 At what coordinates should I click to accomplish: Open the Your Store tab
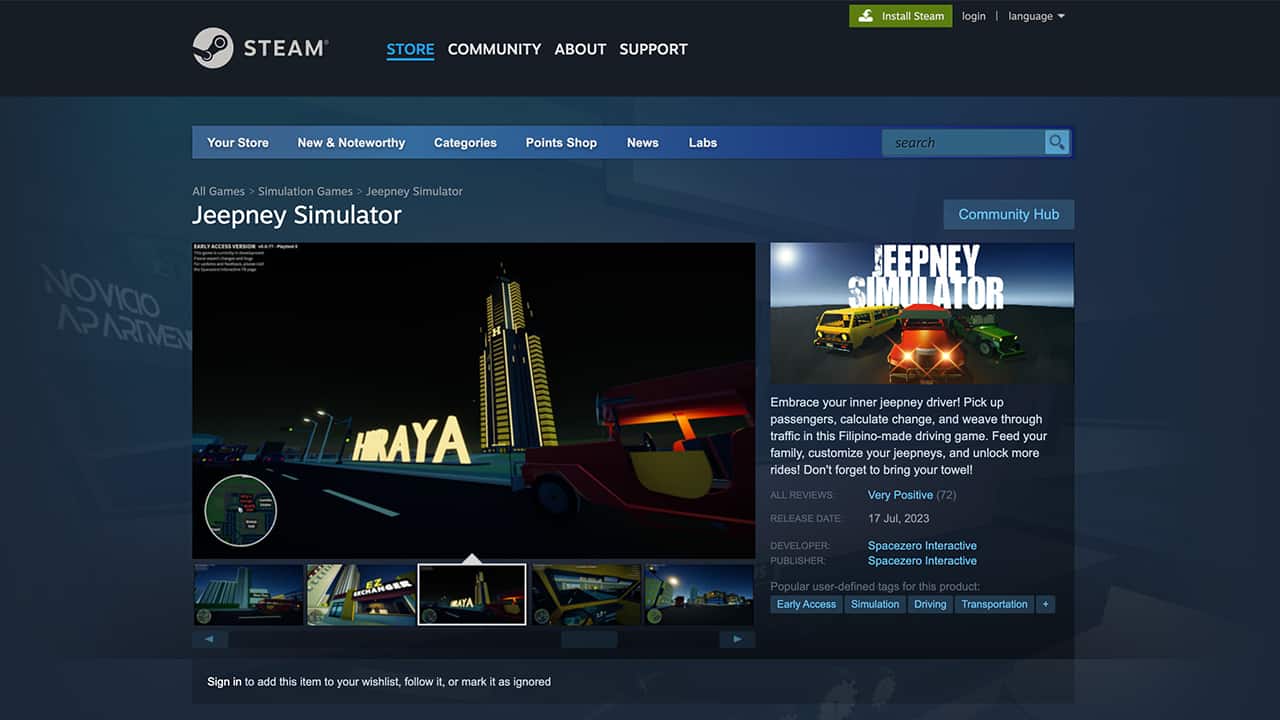coord(238,143)
